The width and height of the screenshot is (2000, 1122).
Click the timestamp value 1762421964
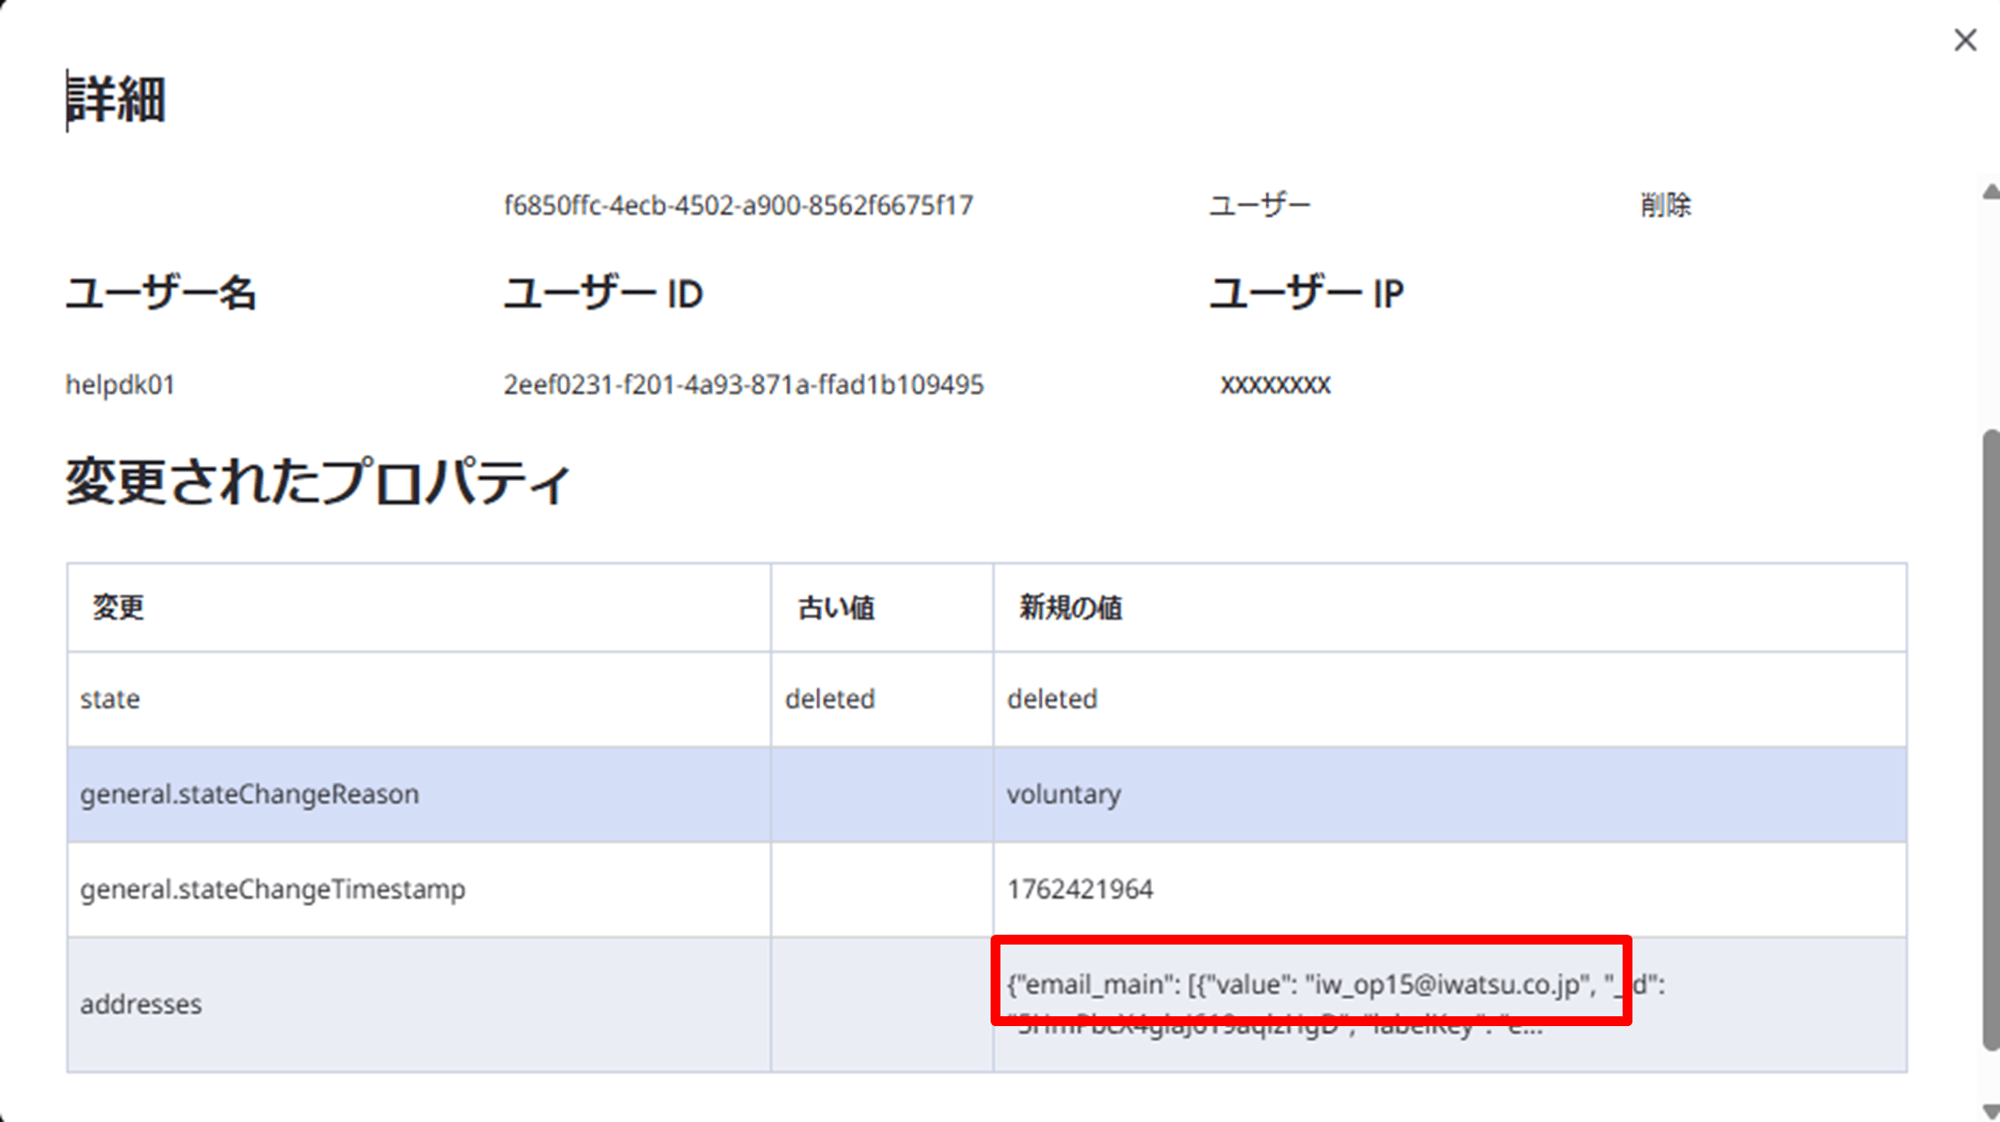[1080, 889]
